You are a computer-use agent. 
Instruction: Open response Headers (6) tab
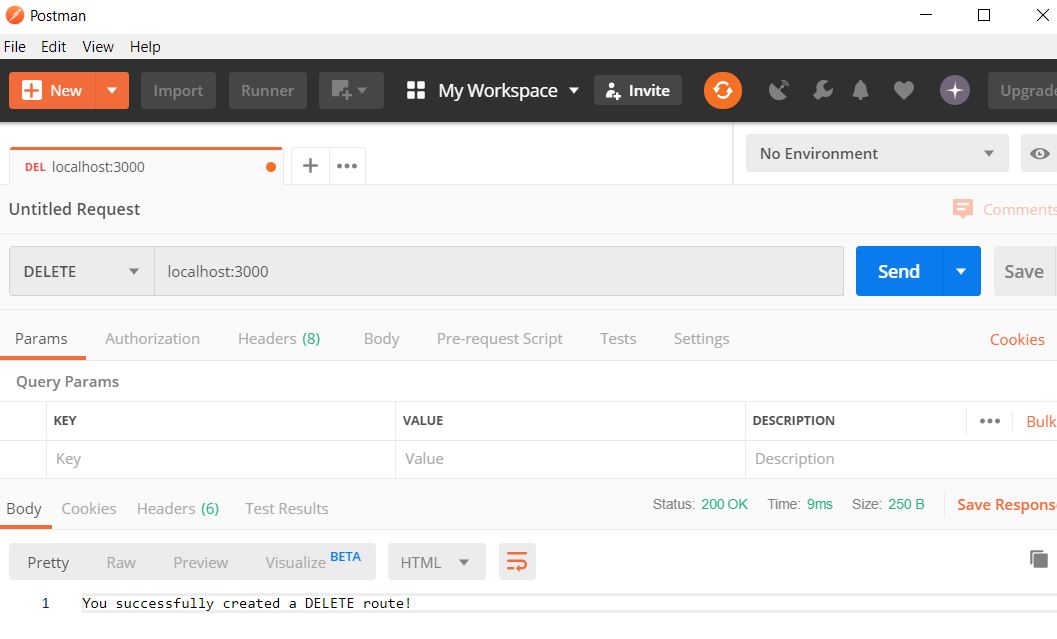178,508
